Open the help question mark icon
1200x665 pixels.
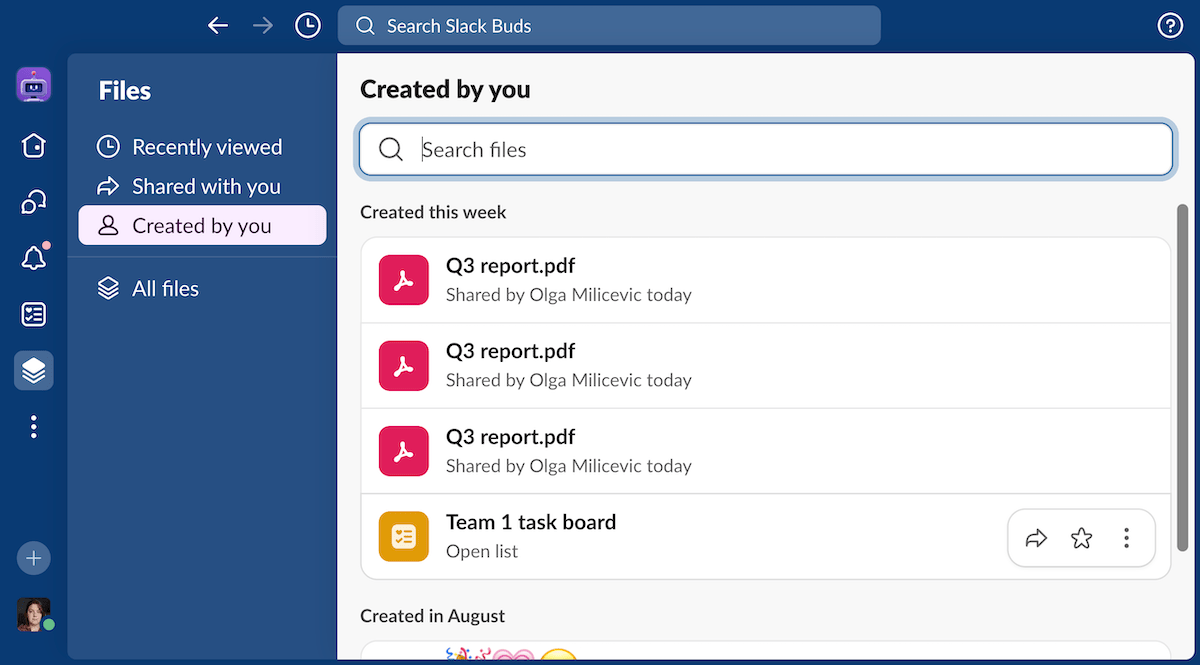tap(1170, 26)
